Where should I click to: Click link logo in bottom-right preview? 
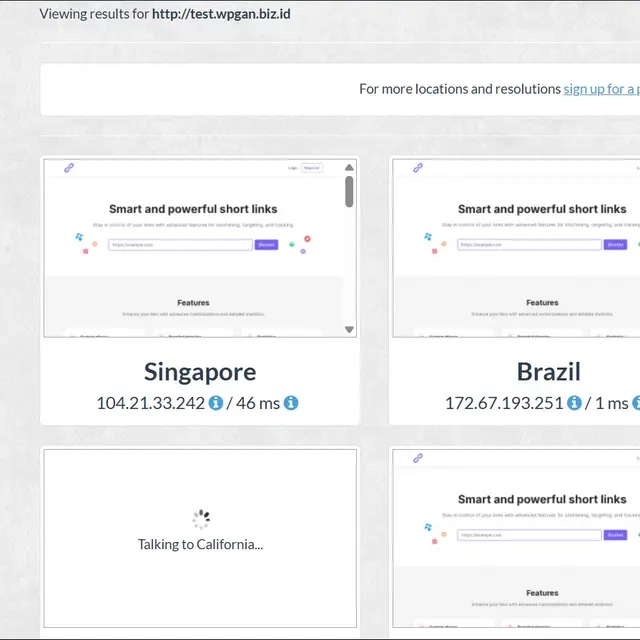point(418,458)
